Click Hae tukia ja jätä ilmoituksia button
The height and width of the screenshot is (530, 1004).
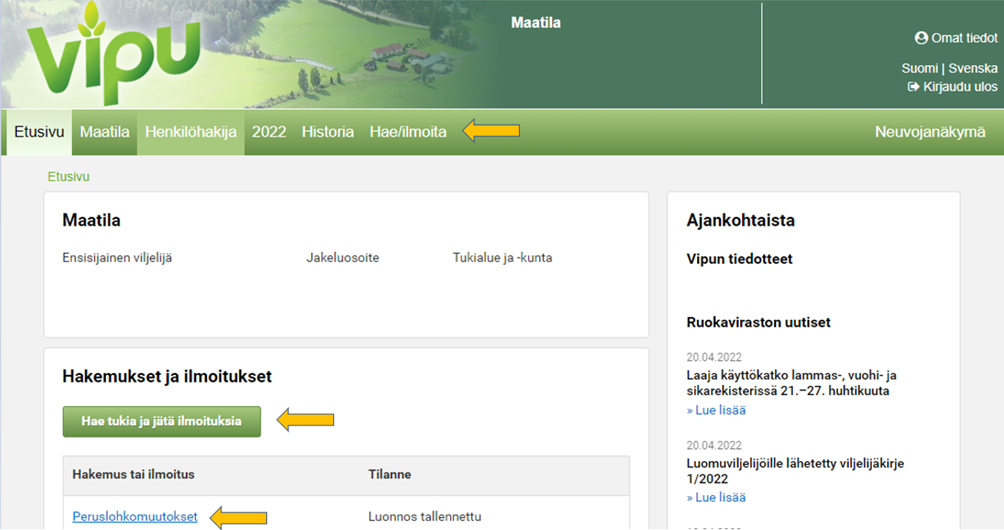[162, 421]
